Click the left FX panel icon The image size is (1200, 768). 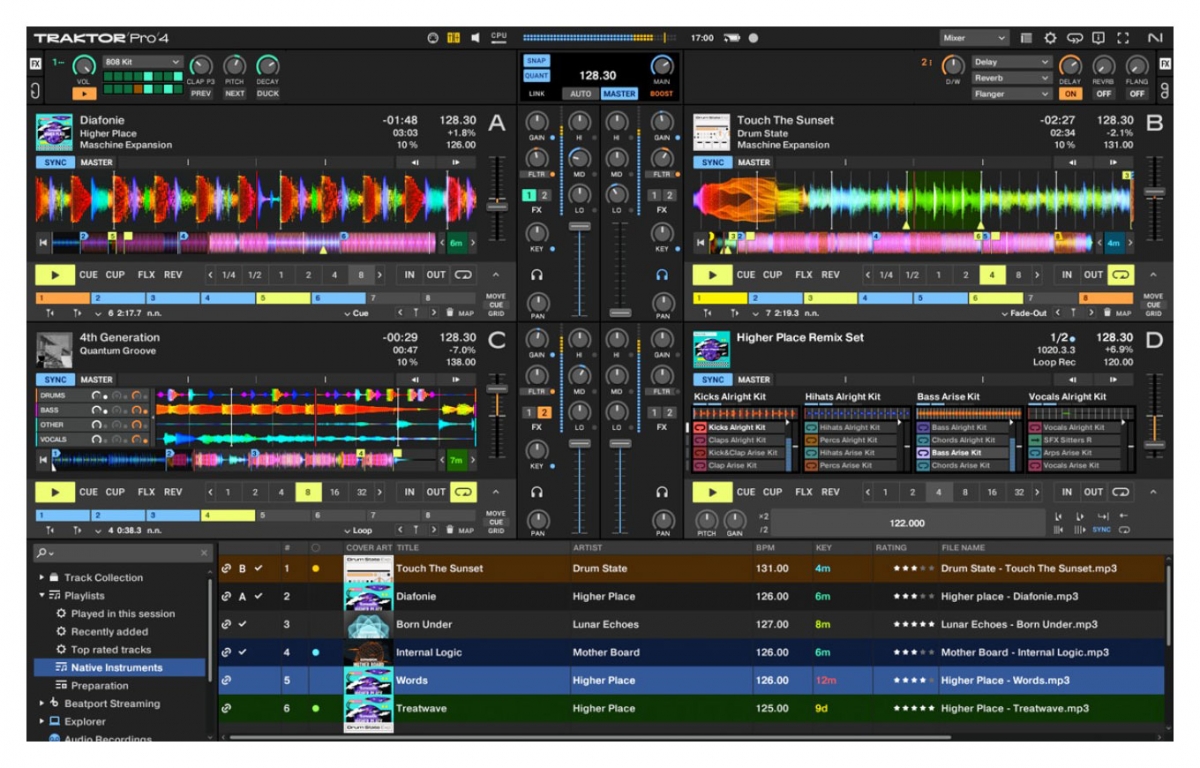tap(36, 63)
